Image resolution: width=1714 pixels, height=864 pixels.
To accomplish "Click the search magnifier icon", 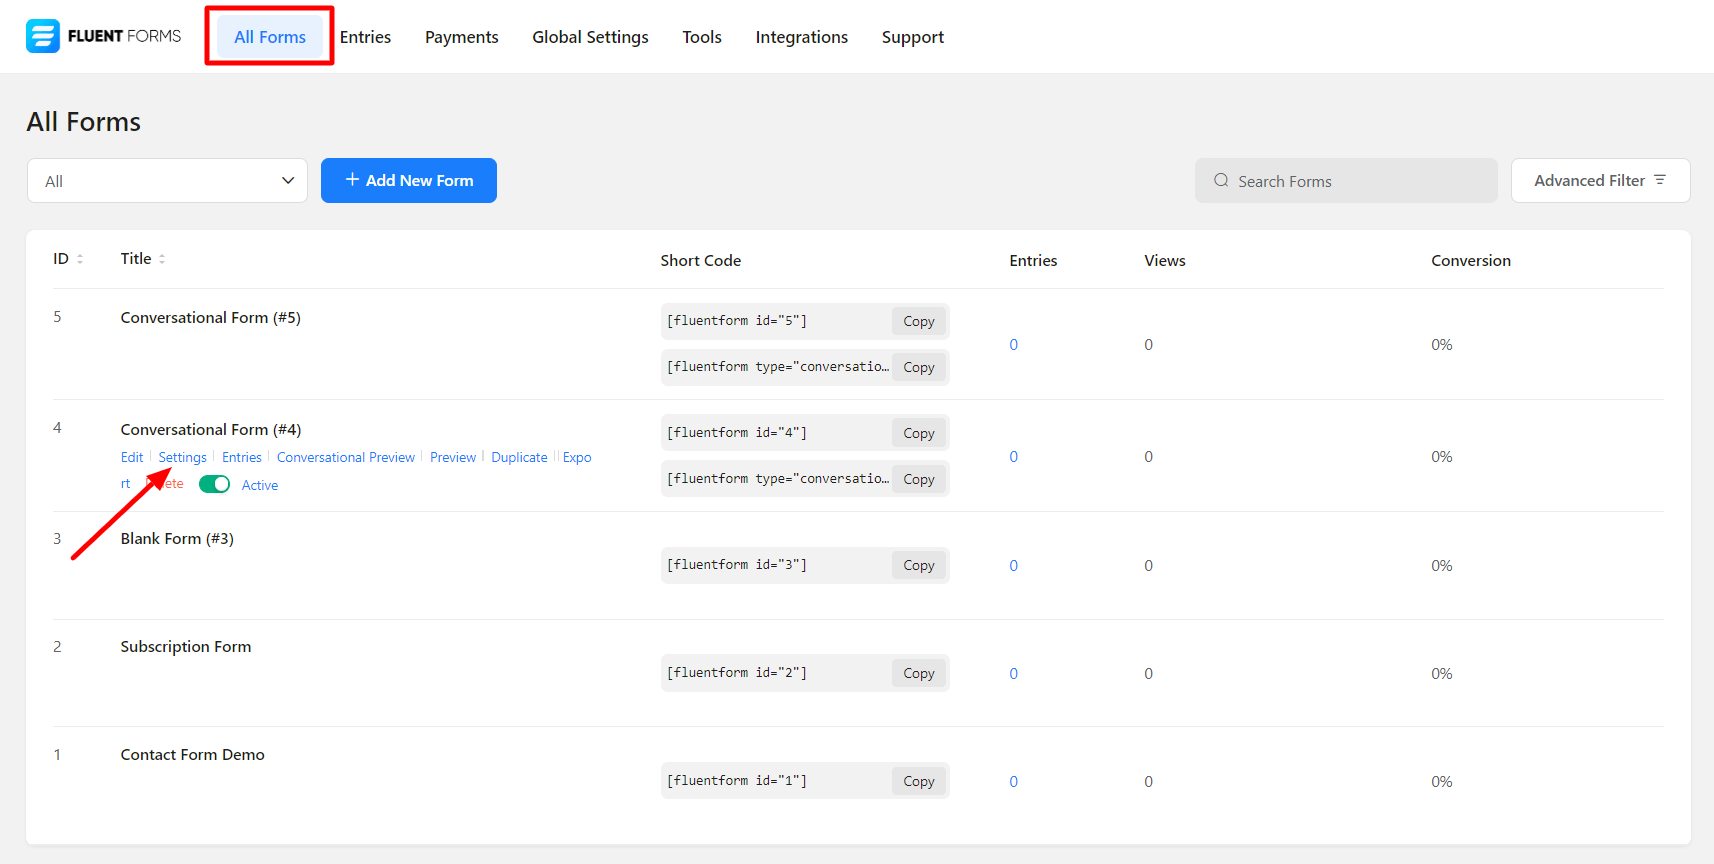I will point(1221,181).
